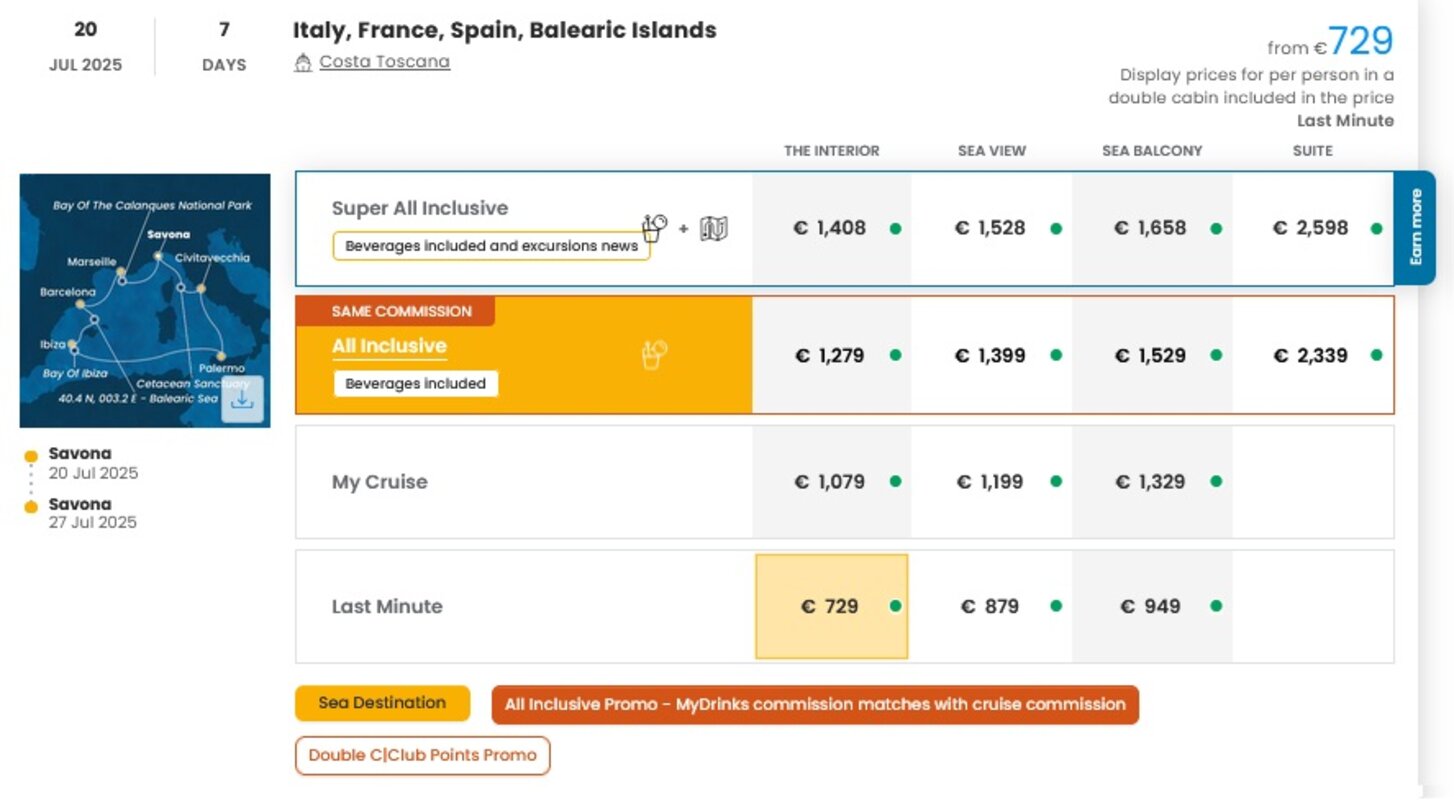Choose All Inclusive Sea Balcony €1,529
This screenshot has height=800, width=1454.
pos(1152,355)
